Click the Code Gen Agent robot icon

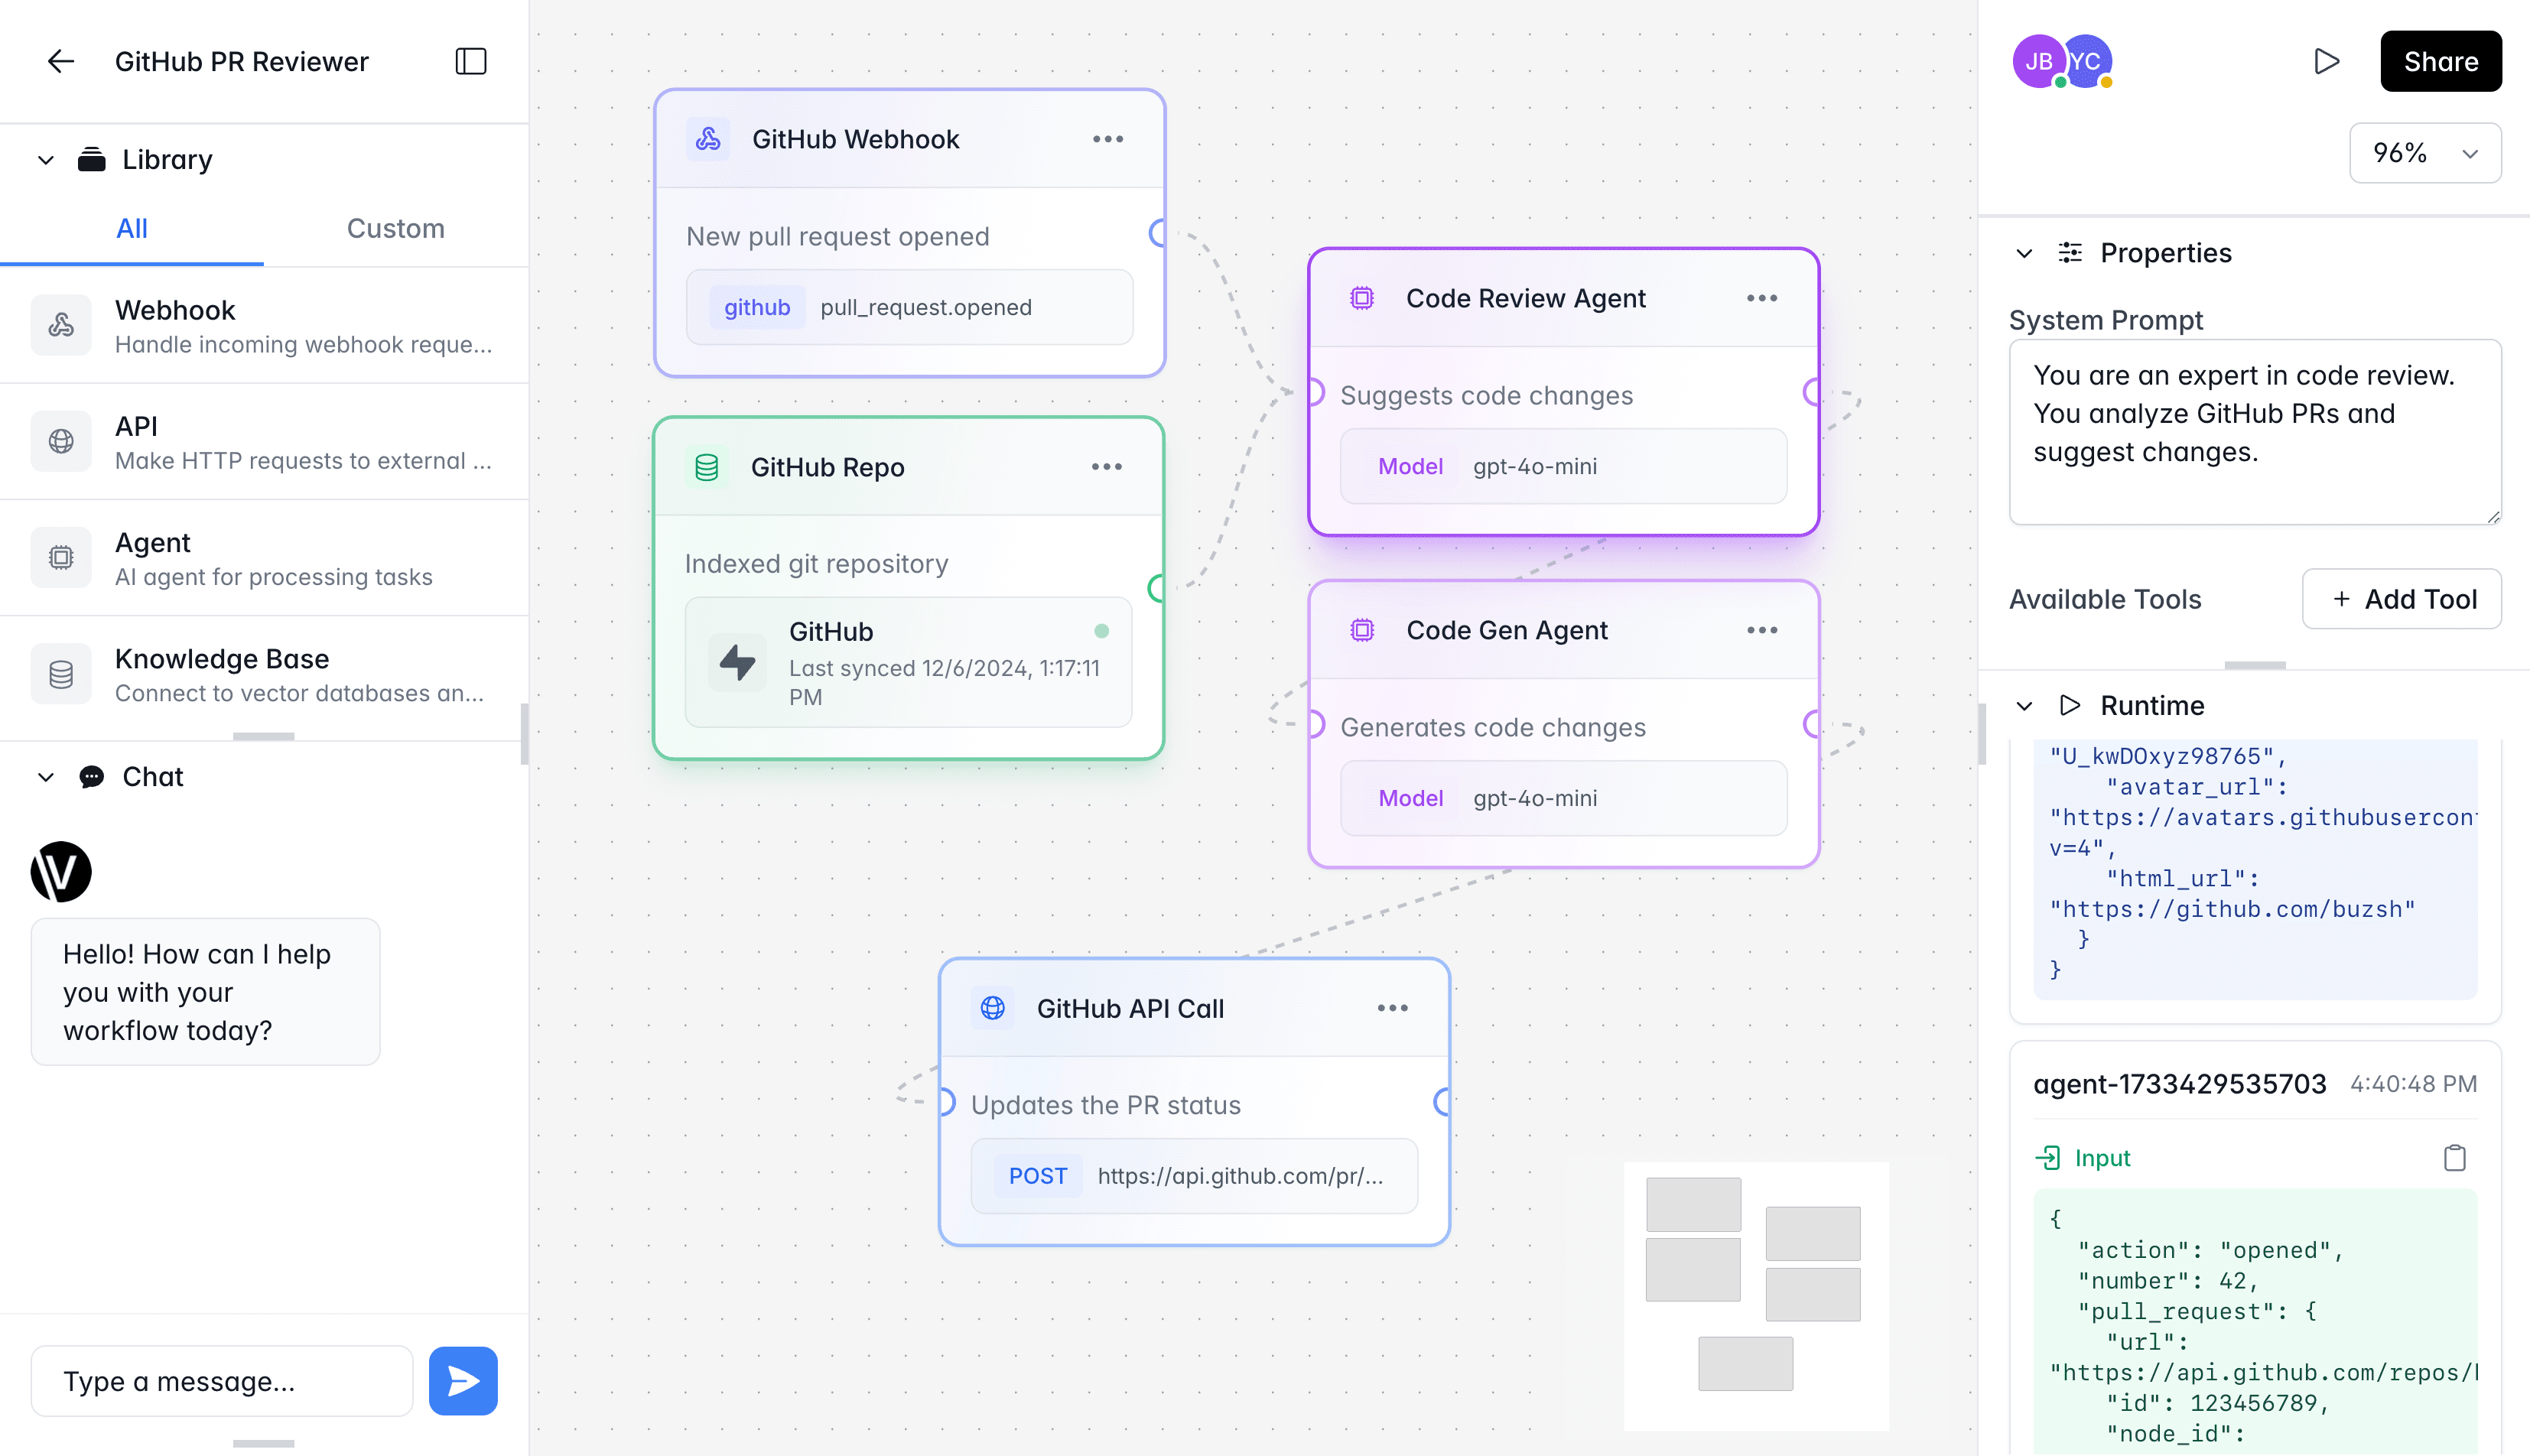point(1362,629)
